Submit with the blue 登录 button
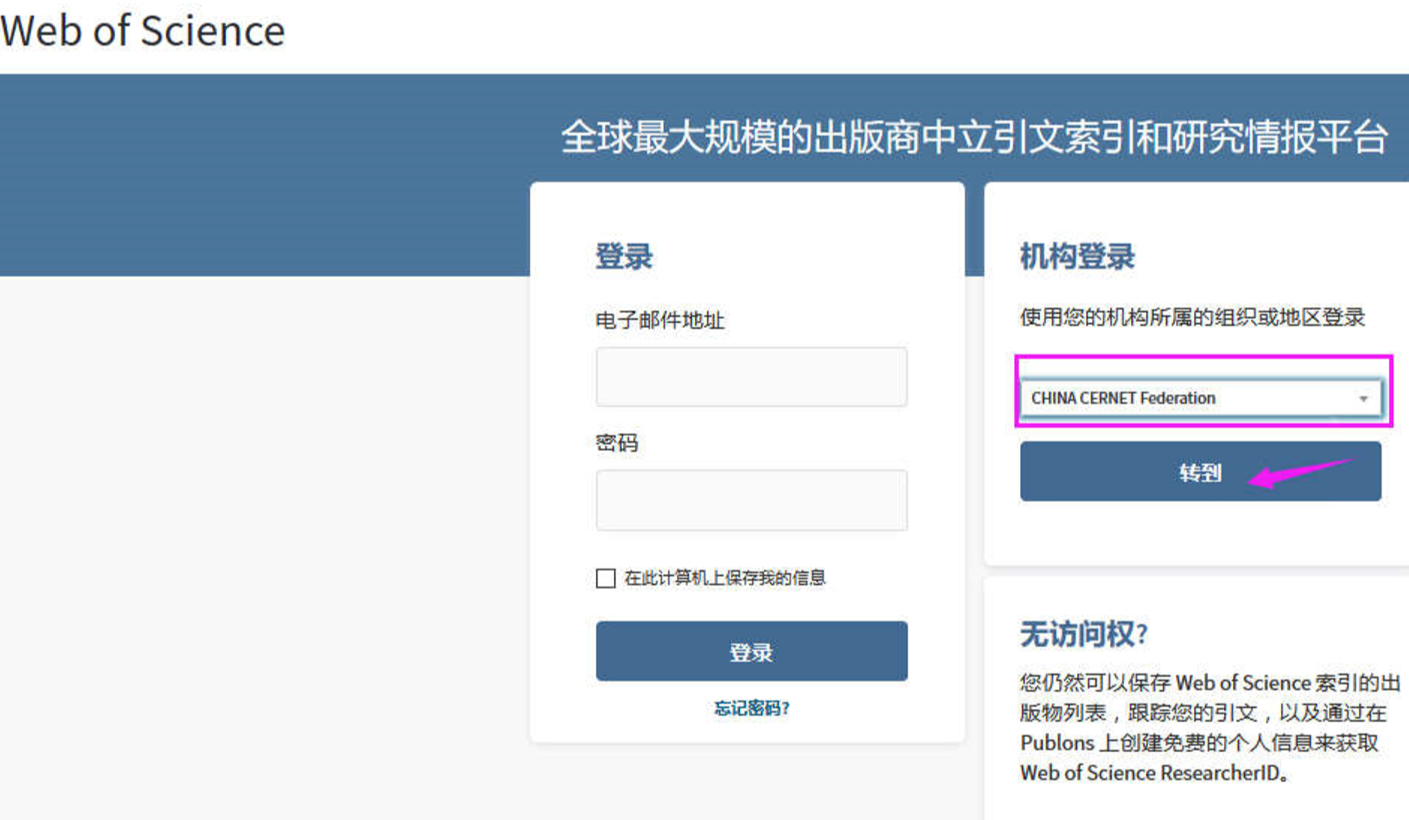1409x820 pixels. point(751,652)
